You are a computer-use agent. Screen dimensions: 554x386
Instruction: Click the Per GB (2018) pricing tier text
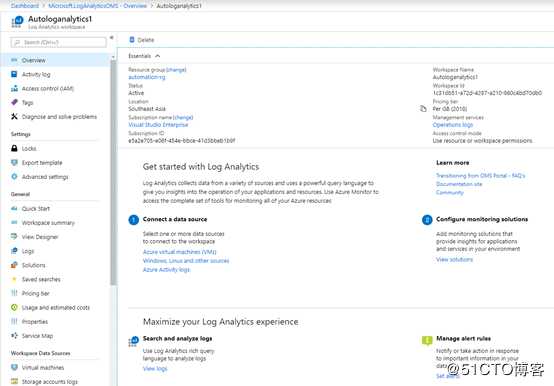coord(450,109)
